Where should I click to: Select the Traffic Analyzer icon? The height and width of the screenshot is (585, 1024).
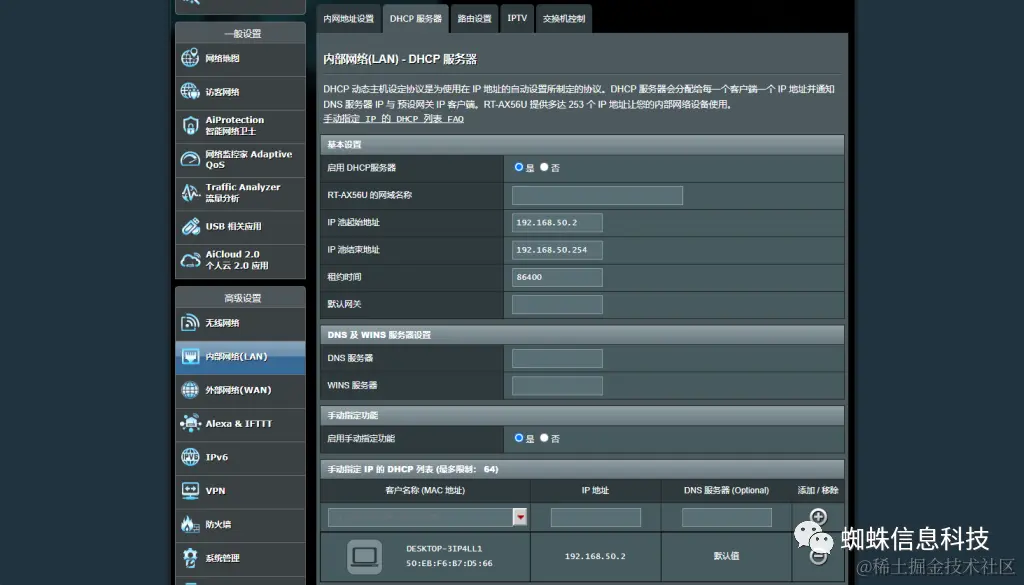(x=190, y=193)
